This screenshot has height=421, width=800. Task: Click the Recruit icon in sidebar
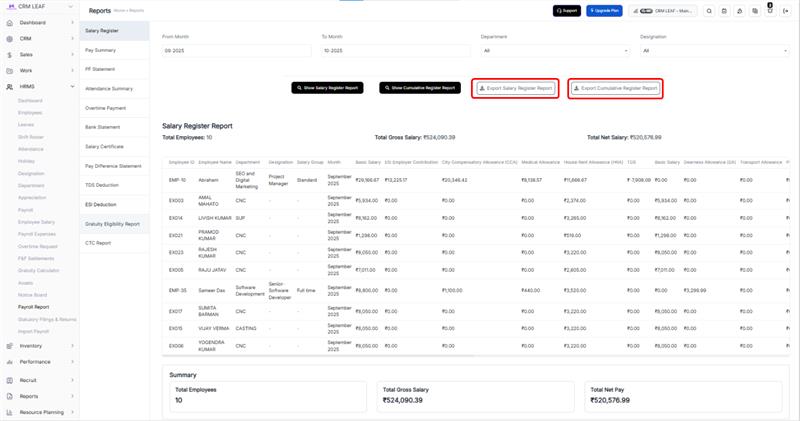click(10, 380)
